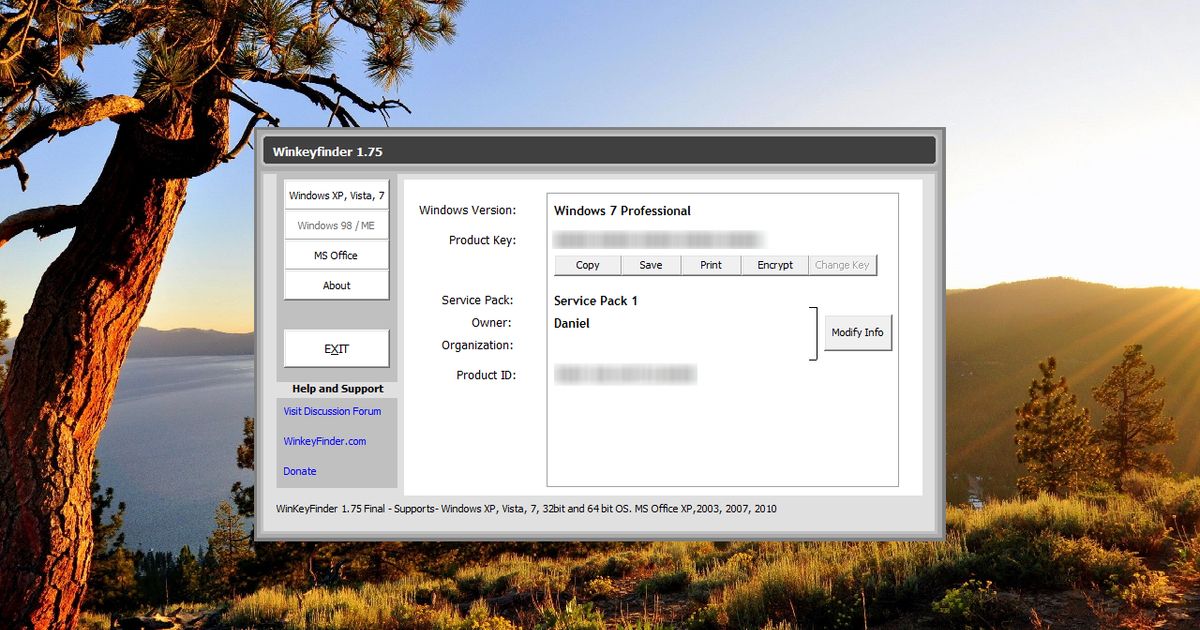Visit Discussion Forum link
Image resolution: width=1200 pixels, height=630 pixels.
332,411
